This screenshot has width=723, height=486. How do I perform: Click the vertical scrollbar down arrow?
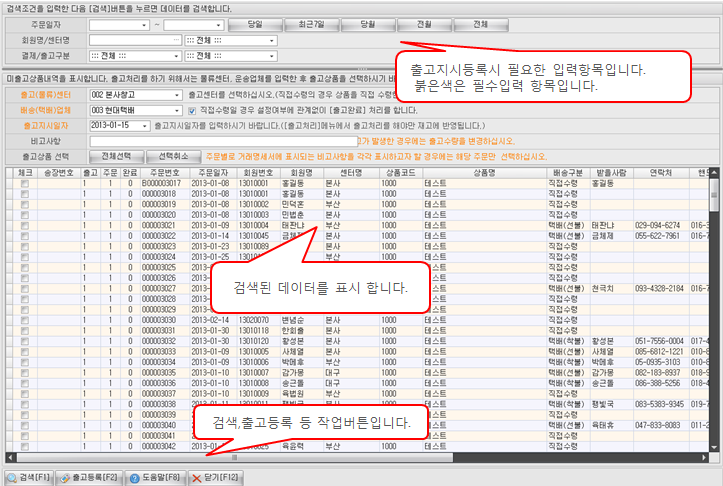click(x=714, y=447)
